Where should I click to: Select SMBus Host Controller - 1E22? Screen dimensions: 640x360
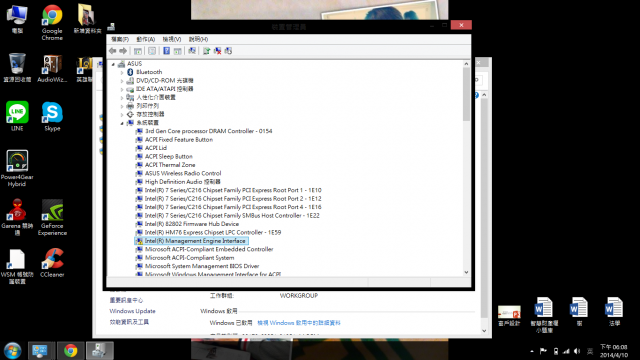pyautogui.click(x=232, y=216)
